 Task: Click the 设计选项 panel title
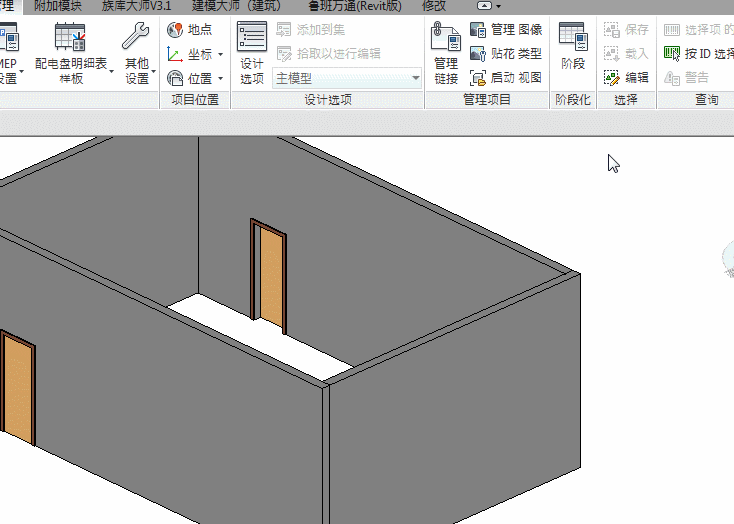(x=328, y=100)
